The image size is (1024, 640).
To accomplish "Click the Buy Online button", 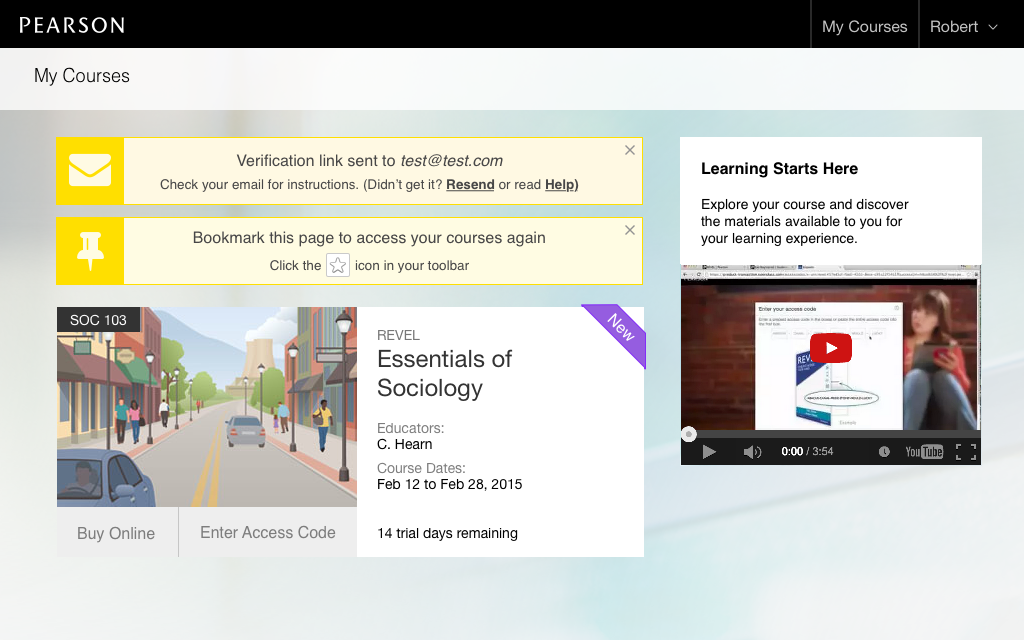I will coord(116,533).
